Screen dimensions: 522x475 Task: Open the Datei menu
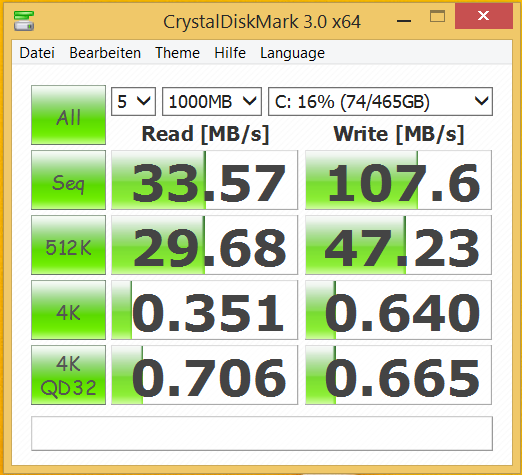(37, 53)
